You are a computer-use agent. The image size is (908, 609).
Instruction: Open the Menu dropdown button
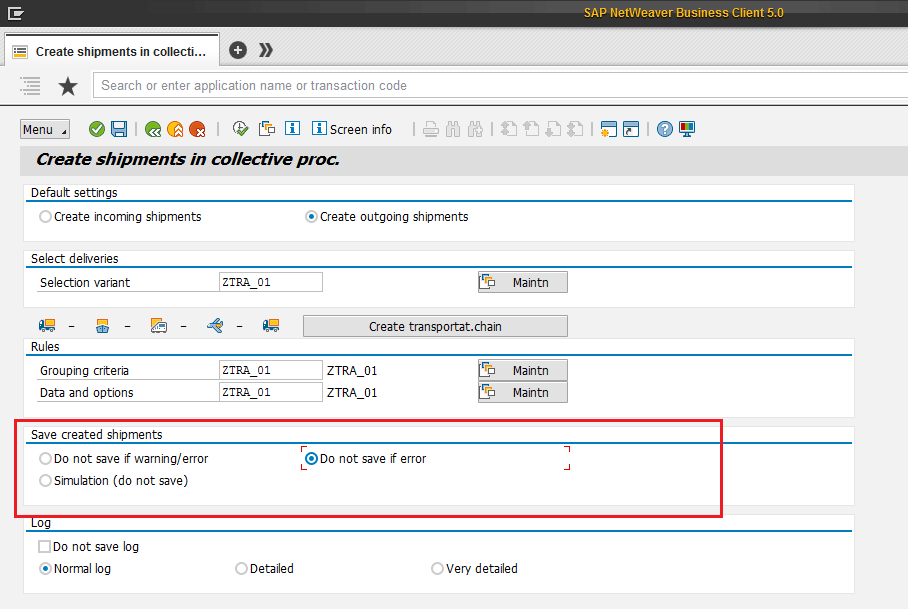45,129
